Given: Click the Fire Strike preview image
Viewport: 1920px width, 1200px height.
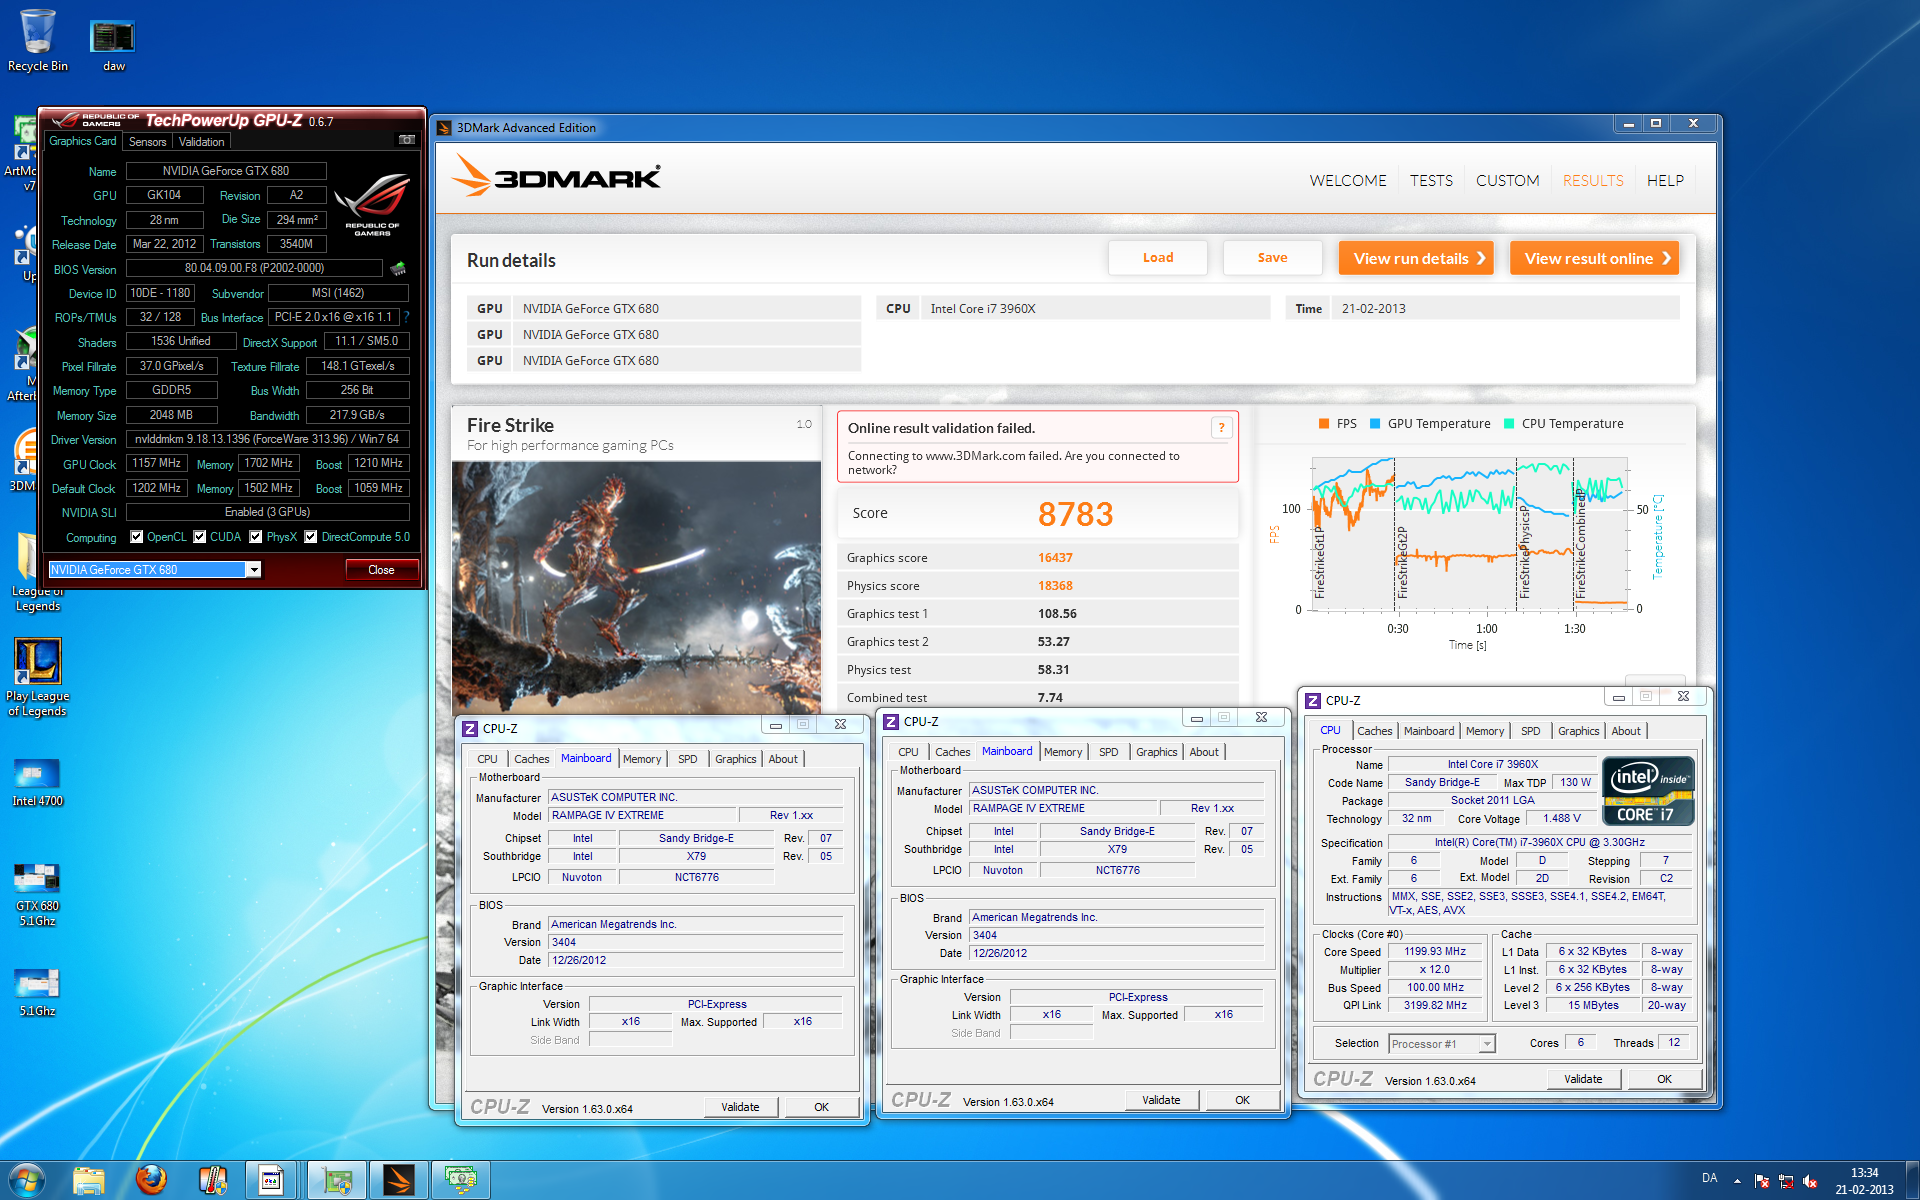Looking at the screenshot, I should [637, 587].
